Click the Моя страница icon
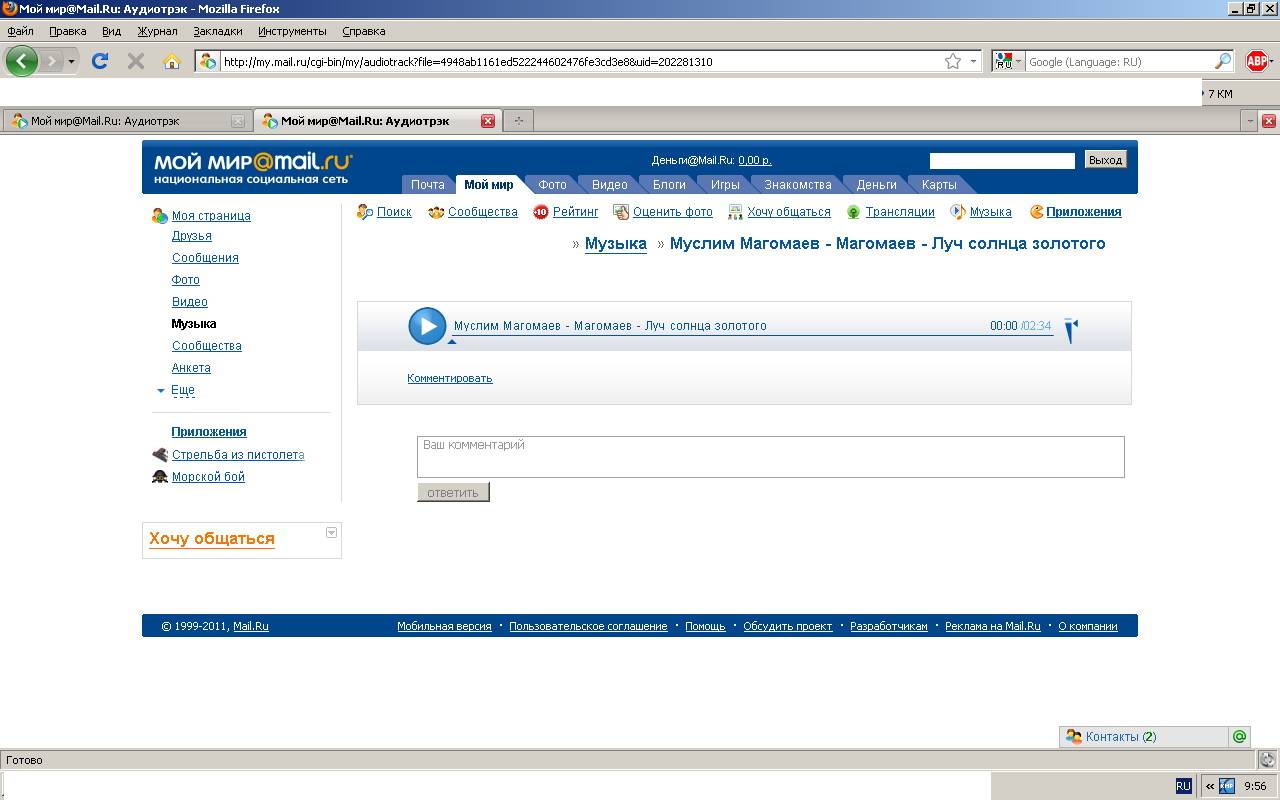 coord(160,215)
